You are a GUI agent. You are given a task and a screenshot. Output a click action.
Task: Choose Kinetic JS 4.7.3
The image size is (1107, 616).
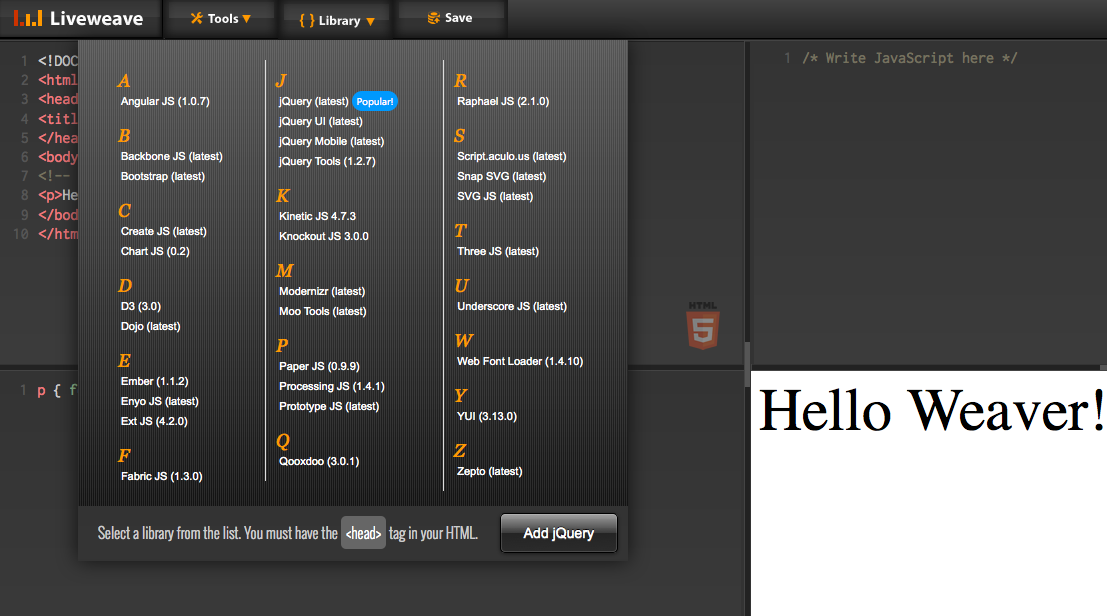317,216
